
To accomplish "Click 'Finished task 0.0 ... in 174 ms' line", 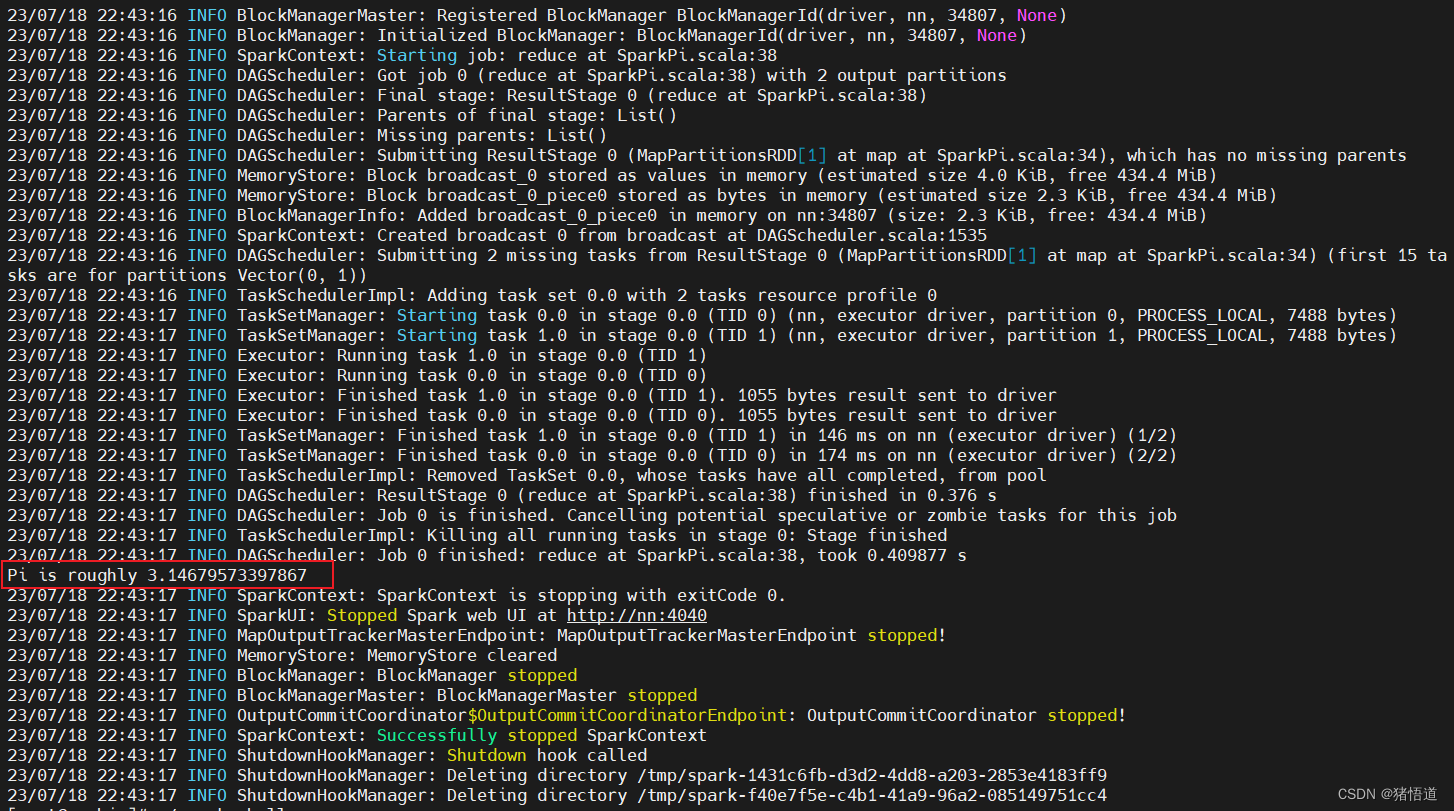I will coord(592,455).
